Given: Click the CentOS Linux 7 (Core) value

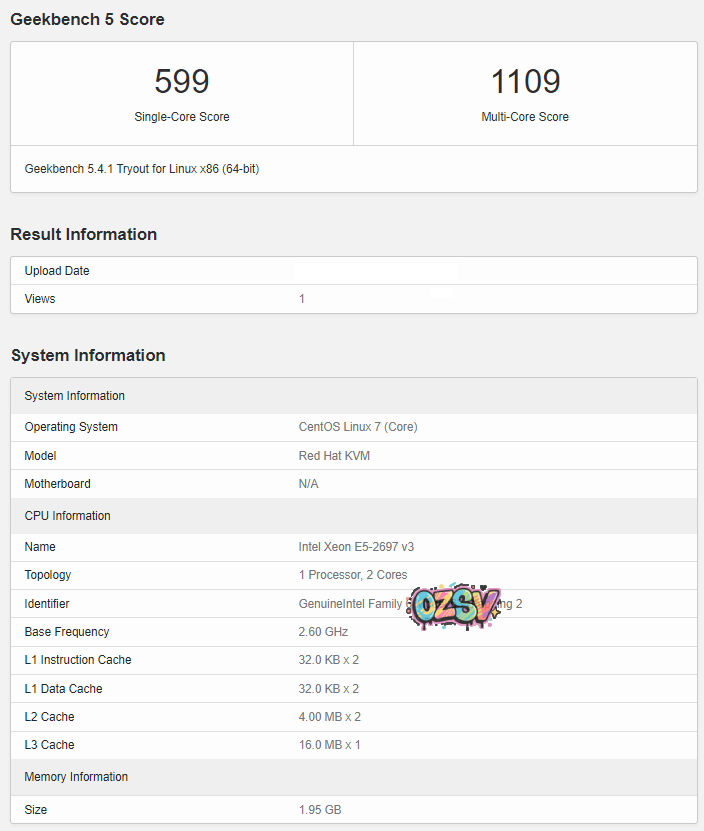Looking at the screenshot, I should pyautogui.click(x=358, y=427).
